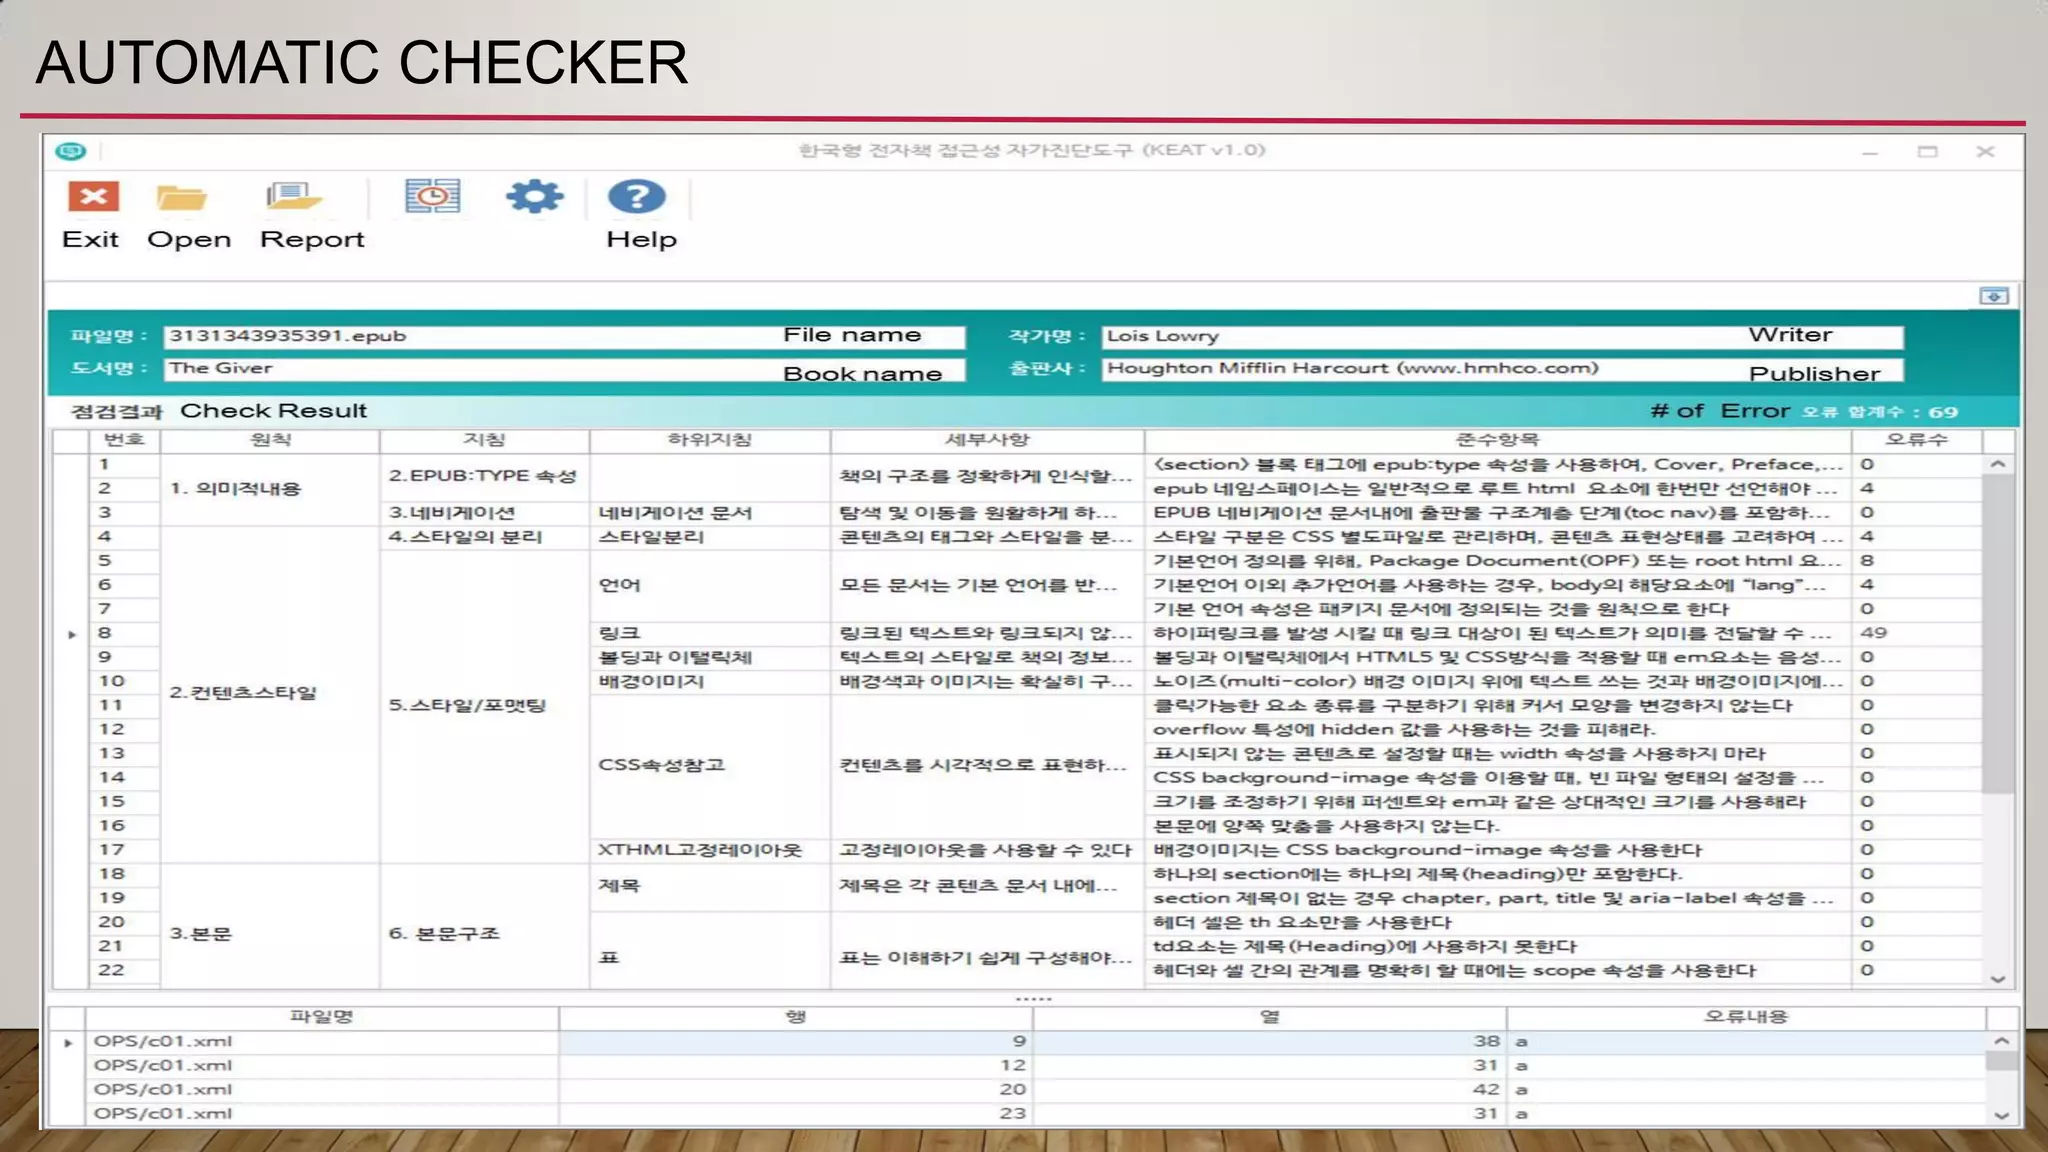Collapse the file info panel with the small corner icon
The image size is (2048, 1152).
(x=1993, y=296)
